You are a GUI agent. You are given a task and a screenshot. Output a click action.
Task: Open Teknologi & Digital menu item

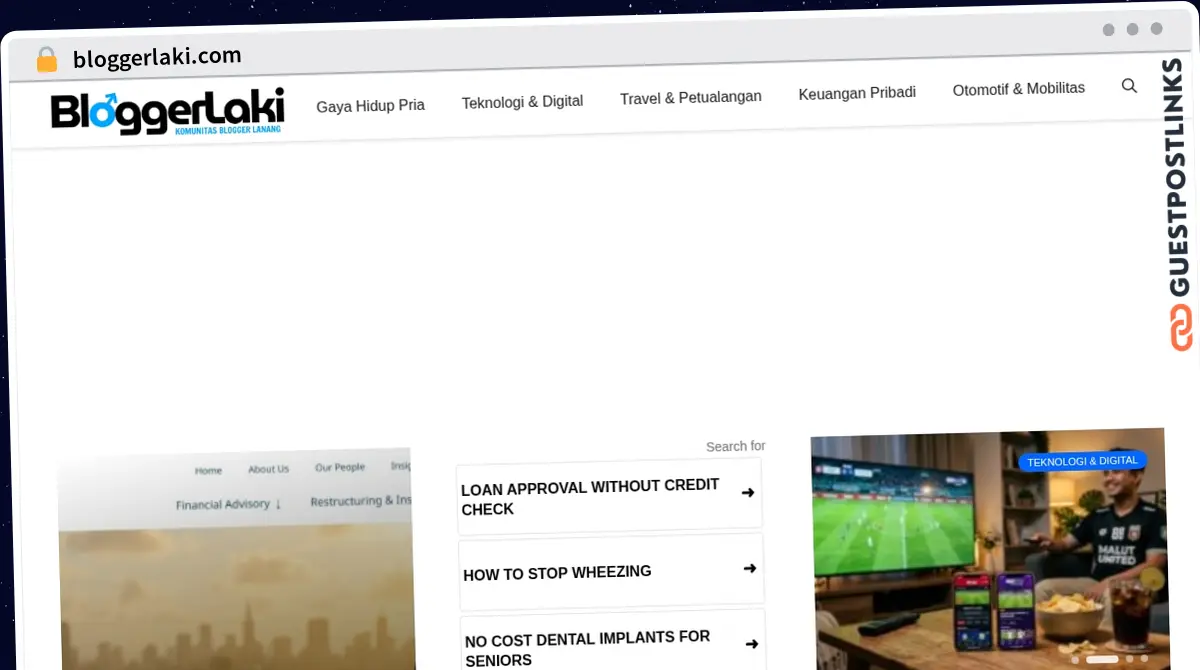pyautogui.click(x=522, y=101)
